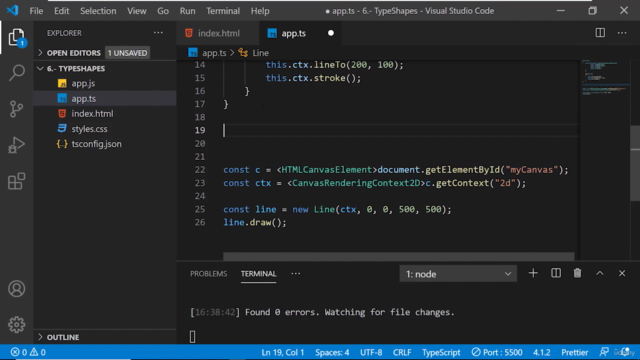This screenshot has height=360, width=640.
Task: Kill the terminal with trash icon
Action: click(x=577, y=273)
